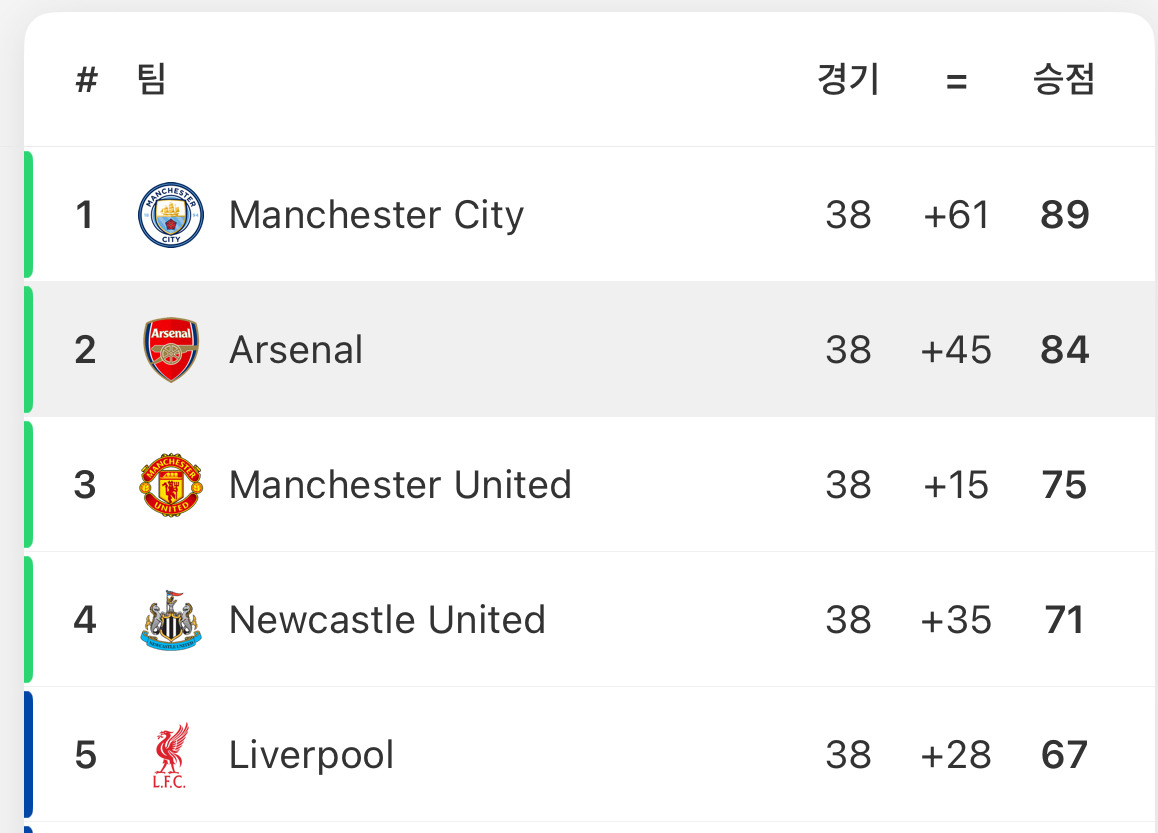This screenshot has height=833, width=1158.
Task: Select the Liverpool team name
Action: pos(311,755)
